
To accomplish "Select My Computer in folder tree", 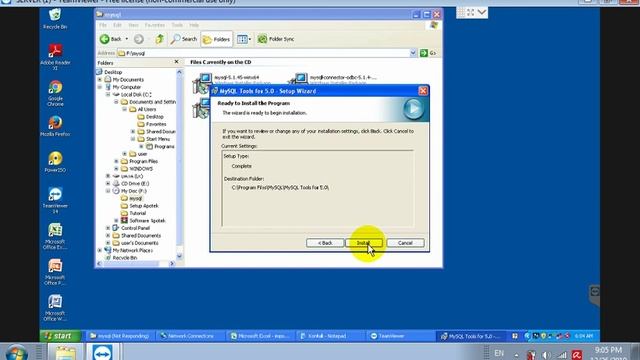I will coord(127,87).
